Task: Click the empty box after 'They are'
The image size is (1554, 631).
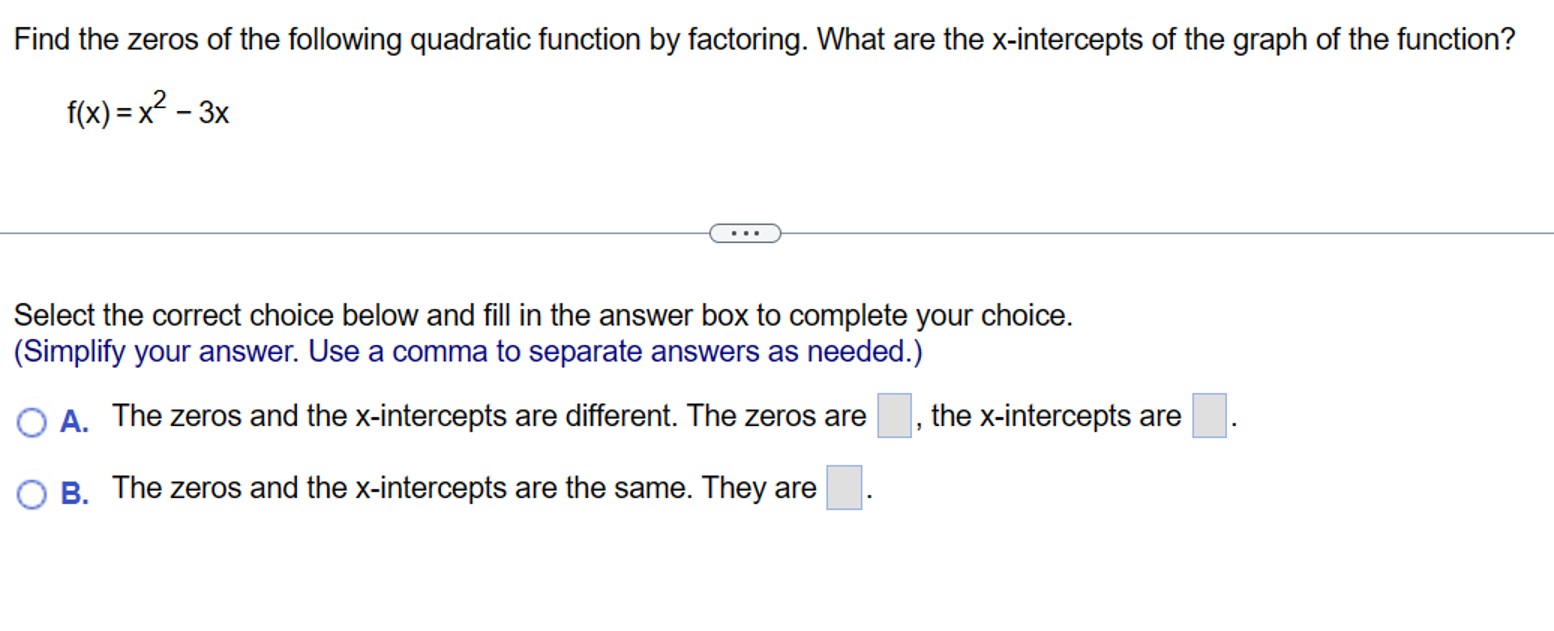Action: [843, 486]
